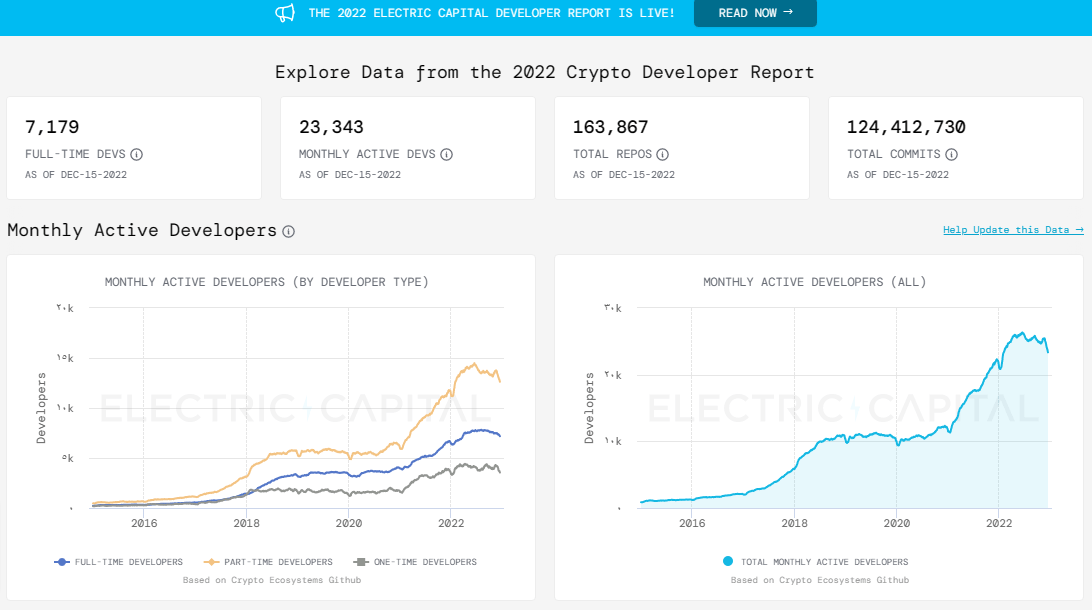Toggle Total Monthly Active Developers legend series
The height and width of the screenshot is (610, 1092).
coord(816,562)
